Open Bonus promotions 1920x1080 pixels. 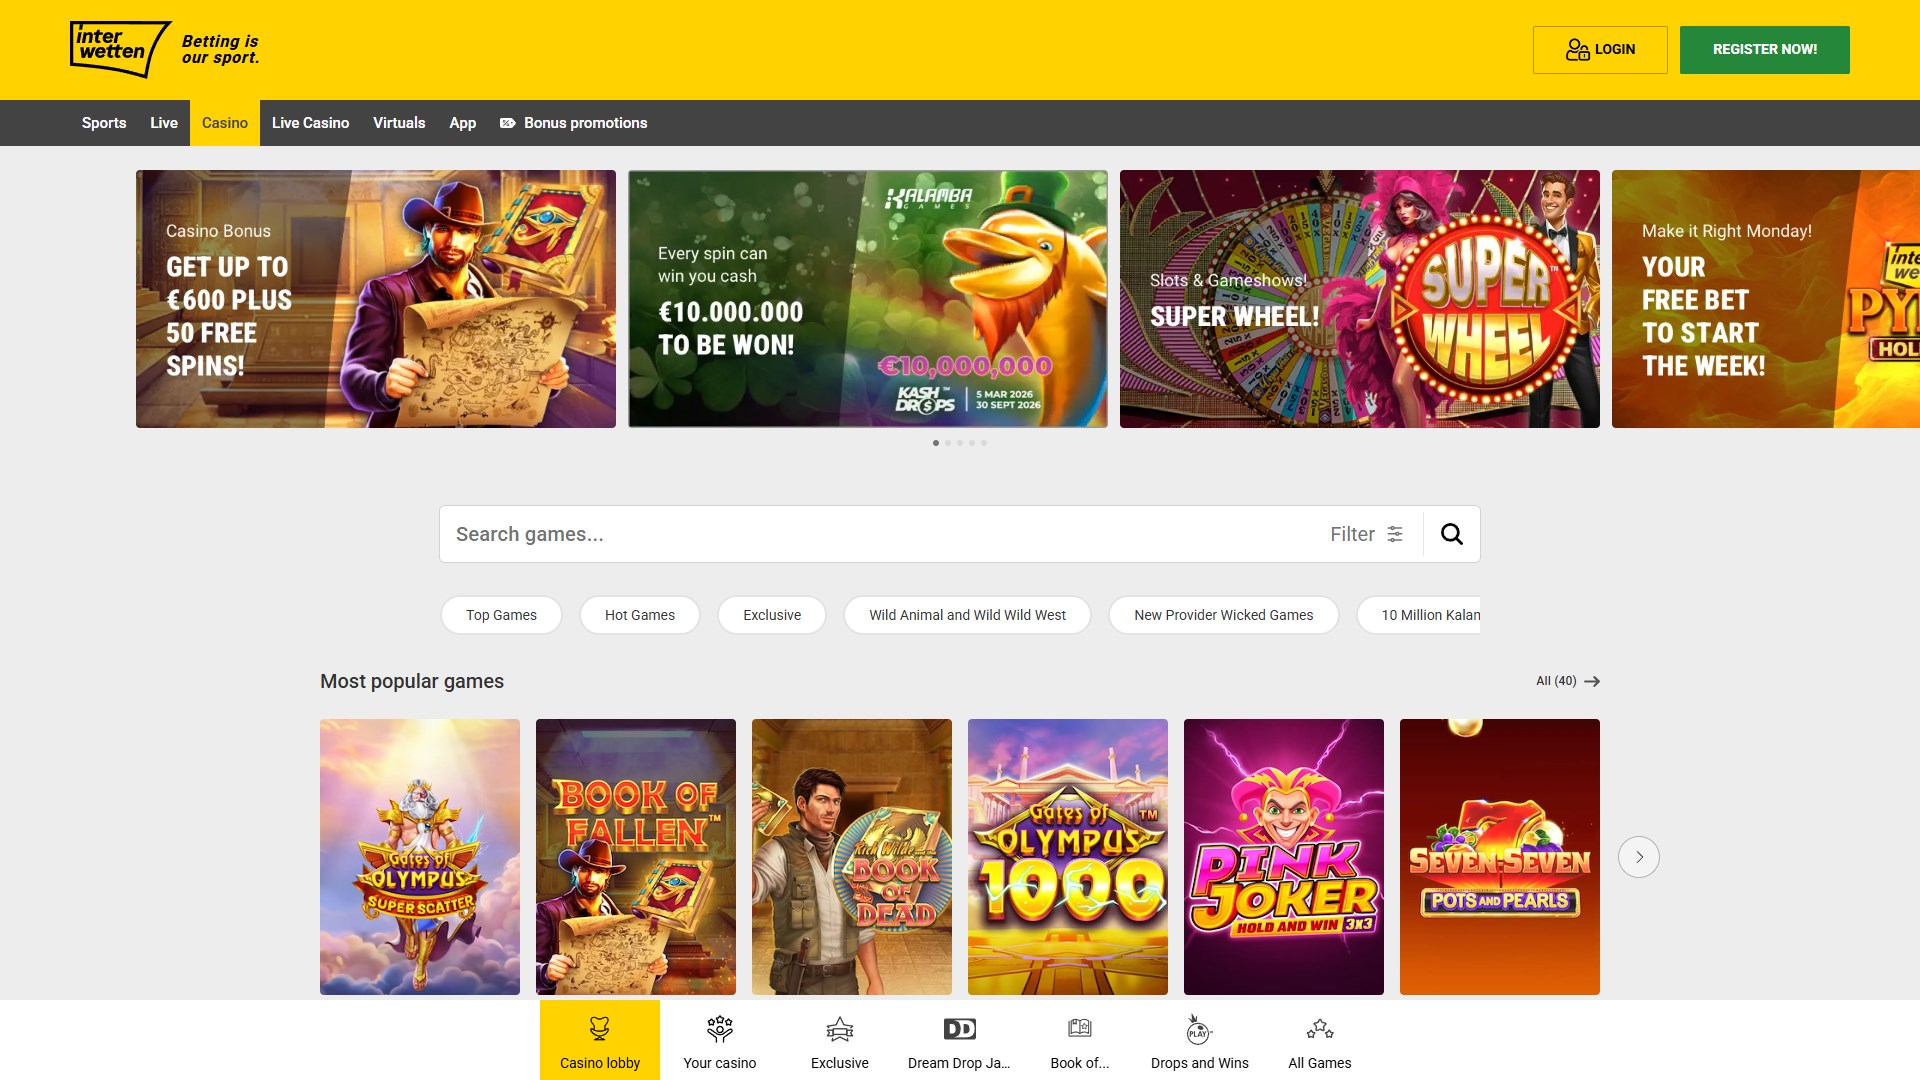click(574, 123)
